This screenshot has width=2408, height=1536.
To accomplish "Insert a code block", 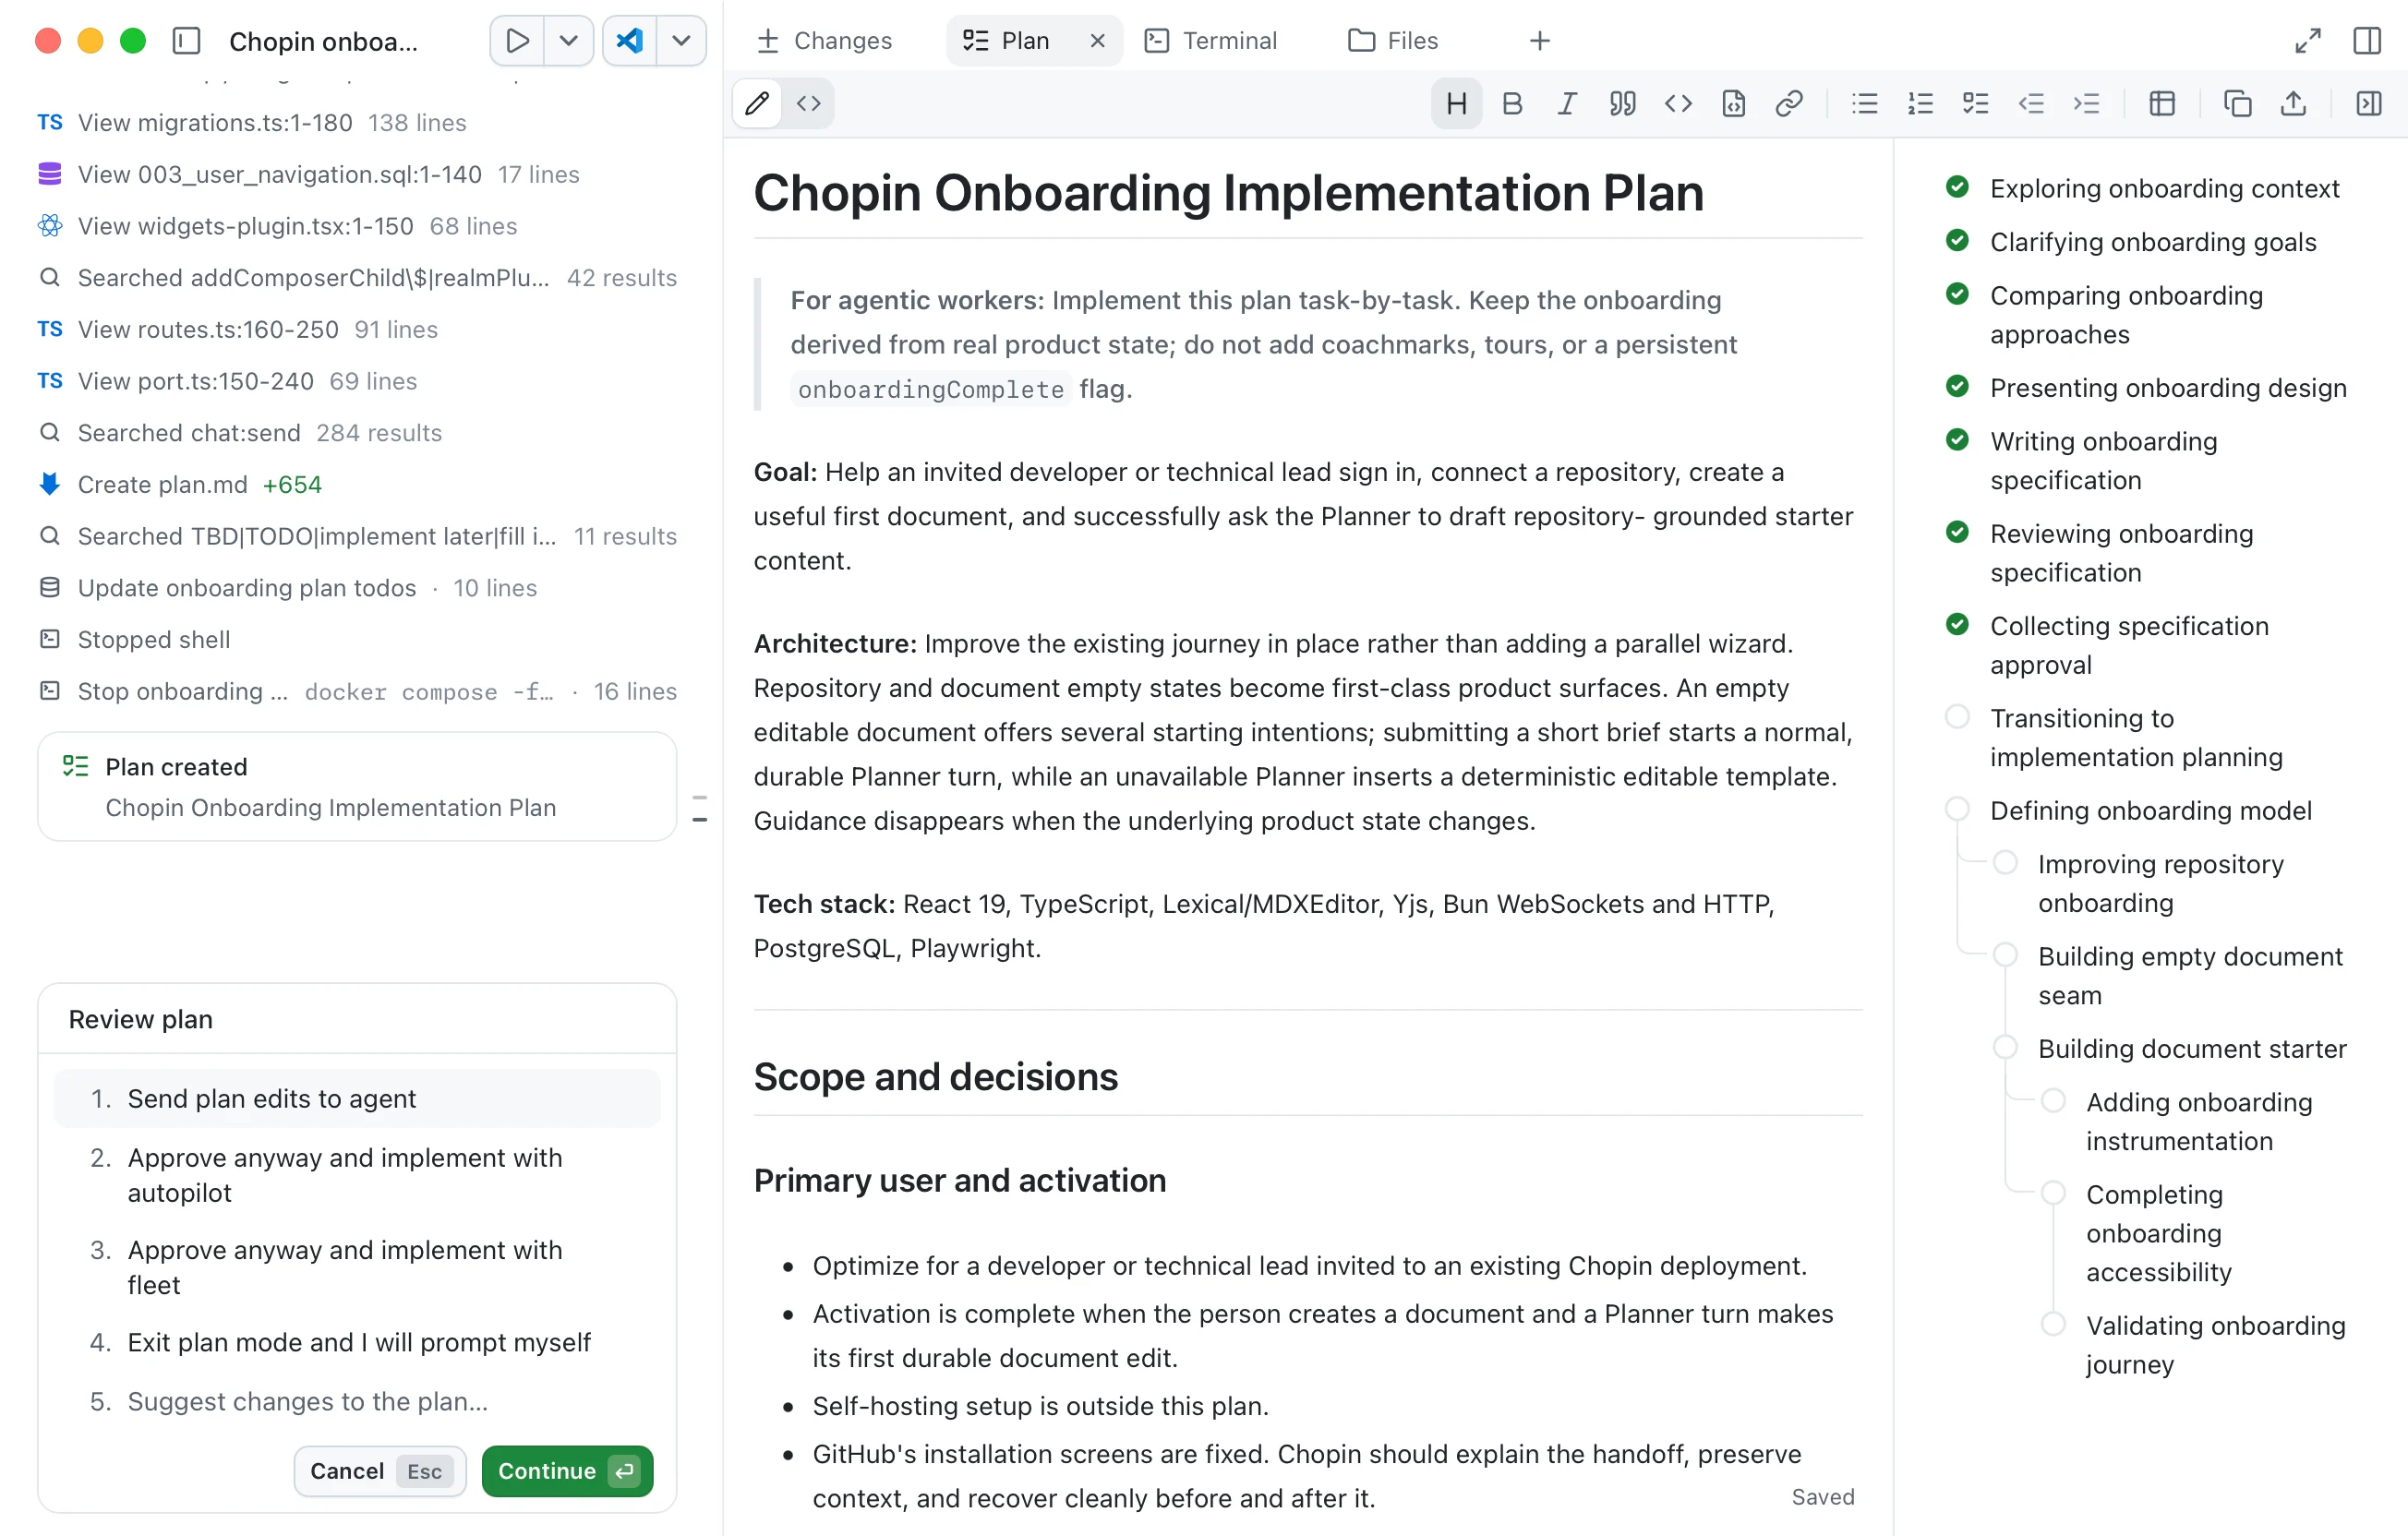I will (1733, 103).
